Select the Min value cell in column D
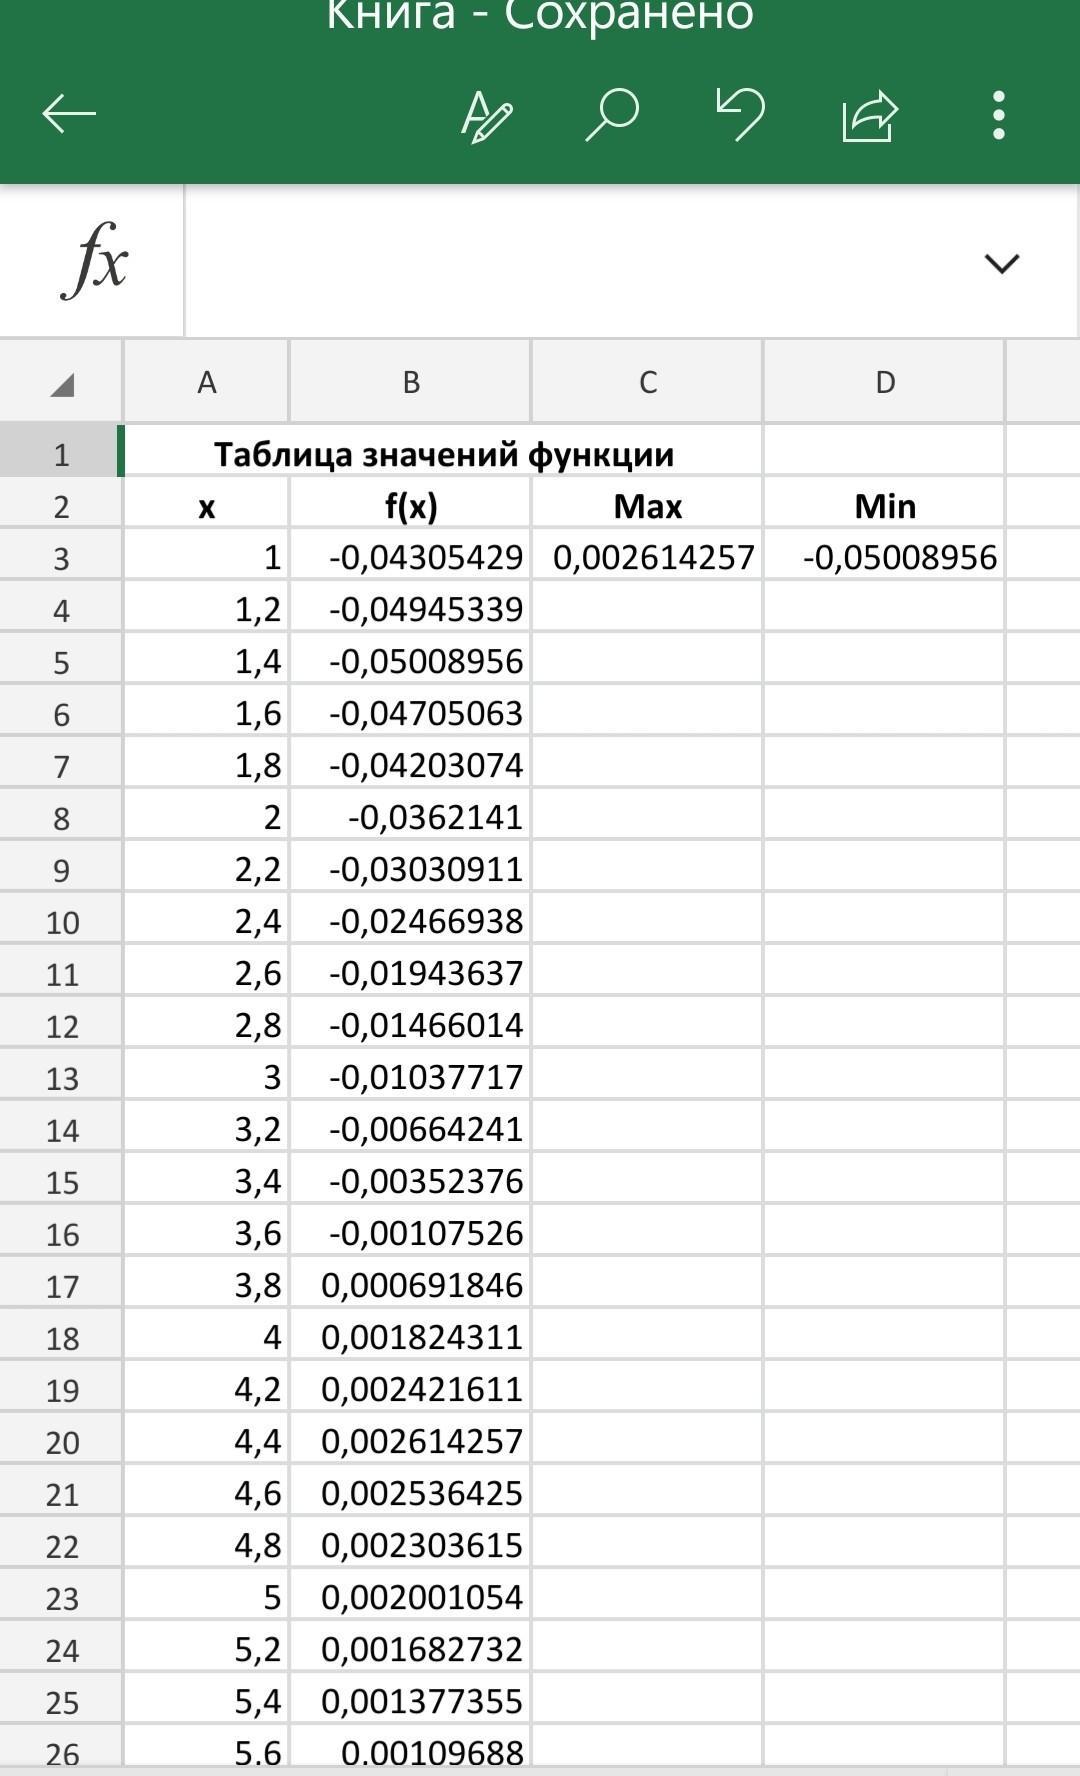Viewport: 1080px width, 1776px height. pyautogui.click(x=885, y=557)
